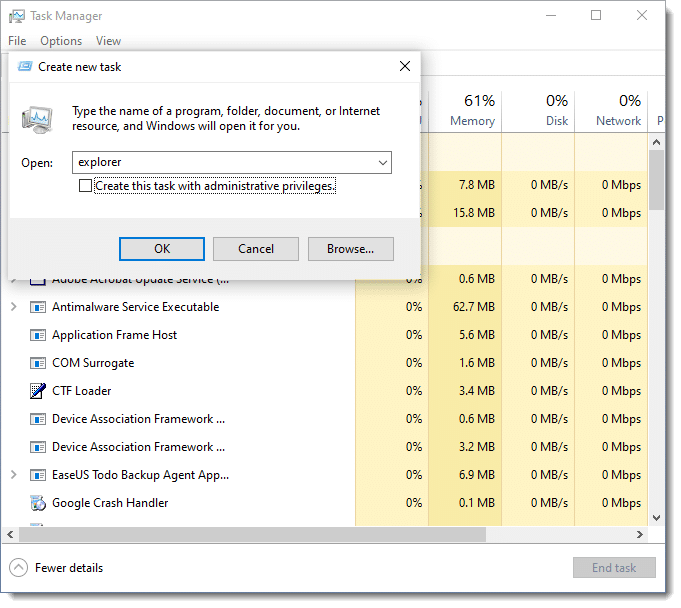Close the Create new task dialog
This screenshot has width=681, height=608.
[405, 66]
